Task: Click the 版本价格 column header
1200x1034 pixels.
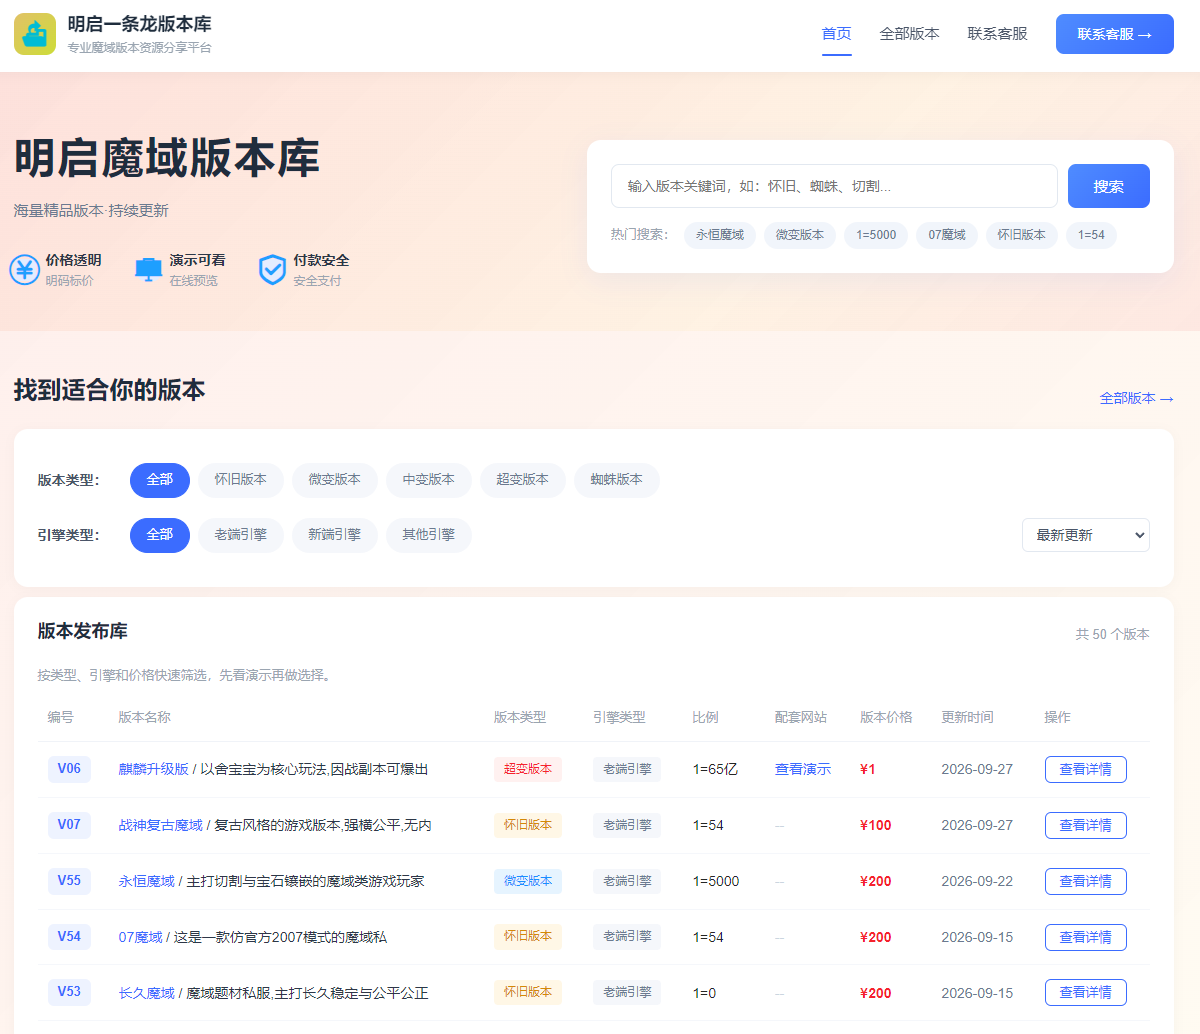Action: click(886, 717)
